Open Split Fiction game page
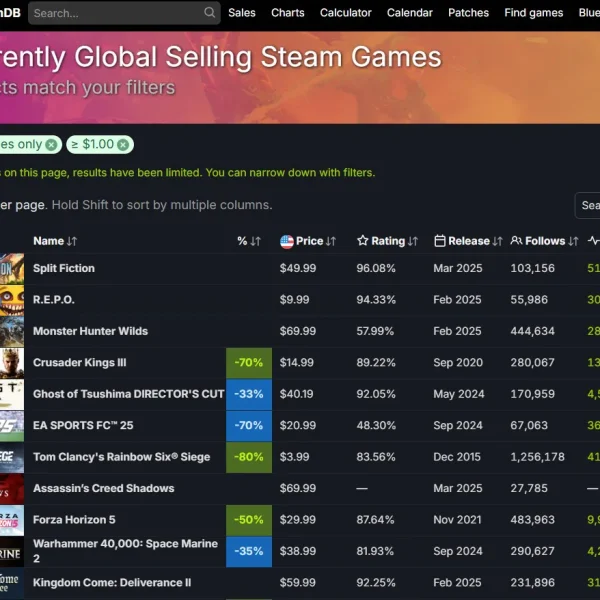This screenshot has height=600, width=600. tap(64, 268)
